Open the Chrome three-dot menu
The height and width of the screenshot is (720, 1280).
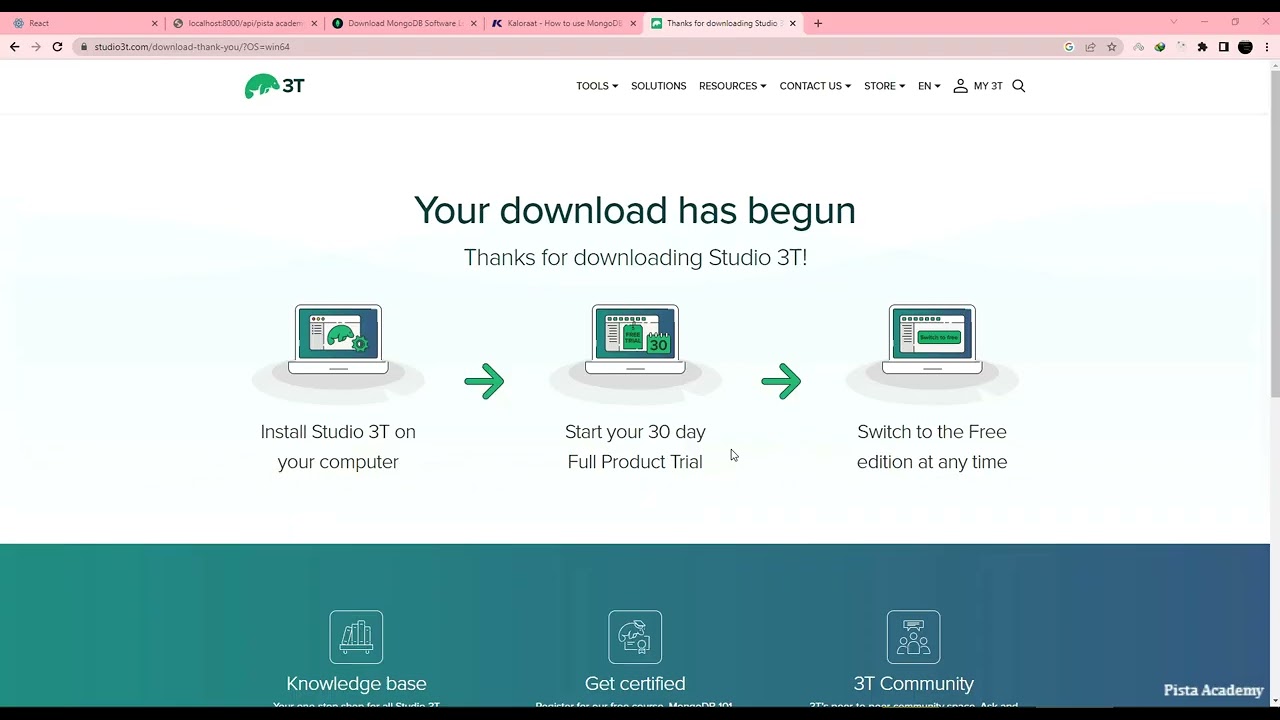[1266, 47]
